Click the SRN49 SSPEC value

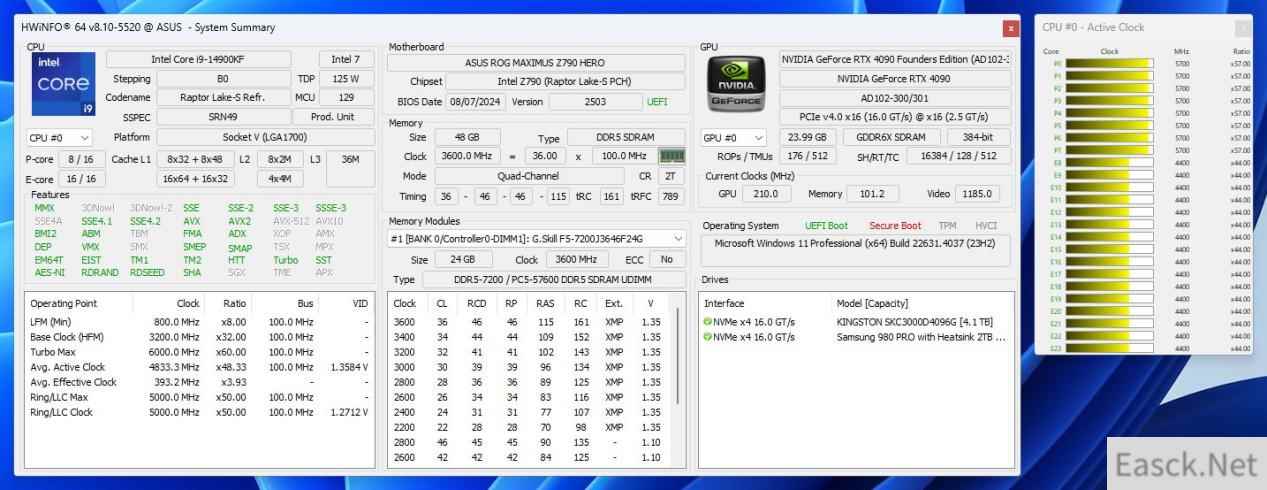[222, 117]
